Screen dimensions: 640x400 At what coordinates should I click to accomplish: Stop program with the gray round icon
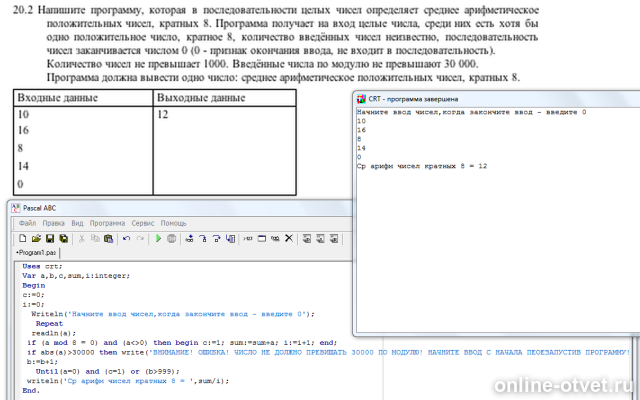172,238
